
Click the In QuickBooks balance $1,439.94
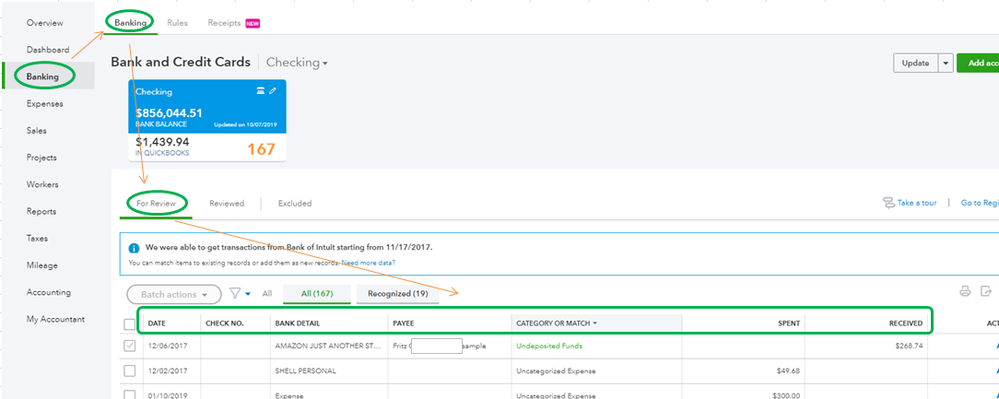(162, 141)
